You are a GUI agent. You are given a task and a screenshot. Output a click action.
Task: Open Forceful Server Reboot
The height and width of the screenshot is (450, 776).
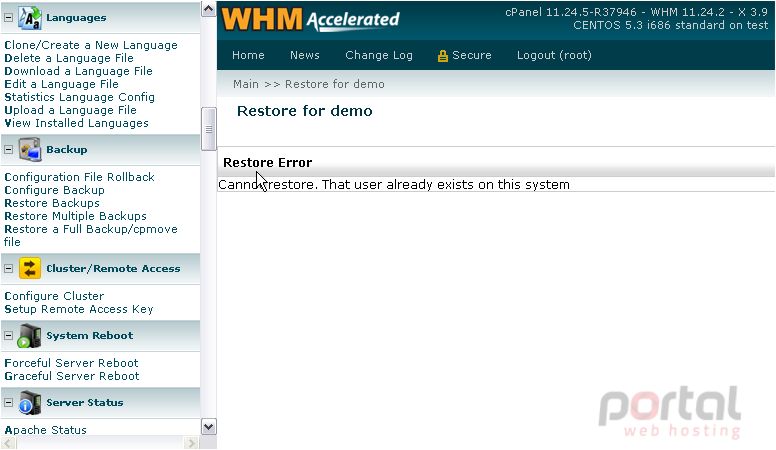coord(72,363)
